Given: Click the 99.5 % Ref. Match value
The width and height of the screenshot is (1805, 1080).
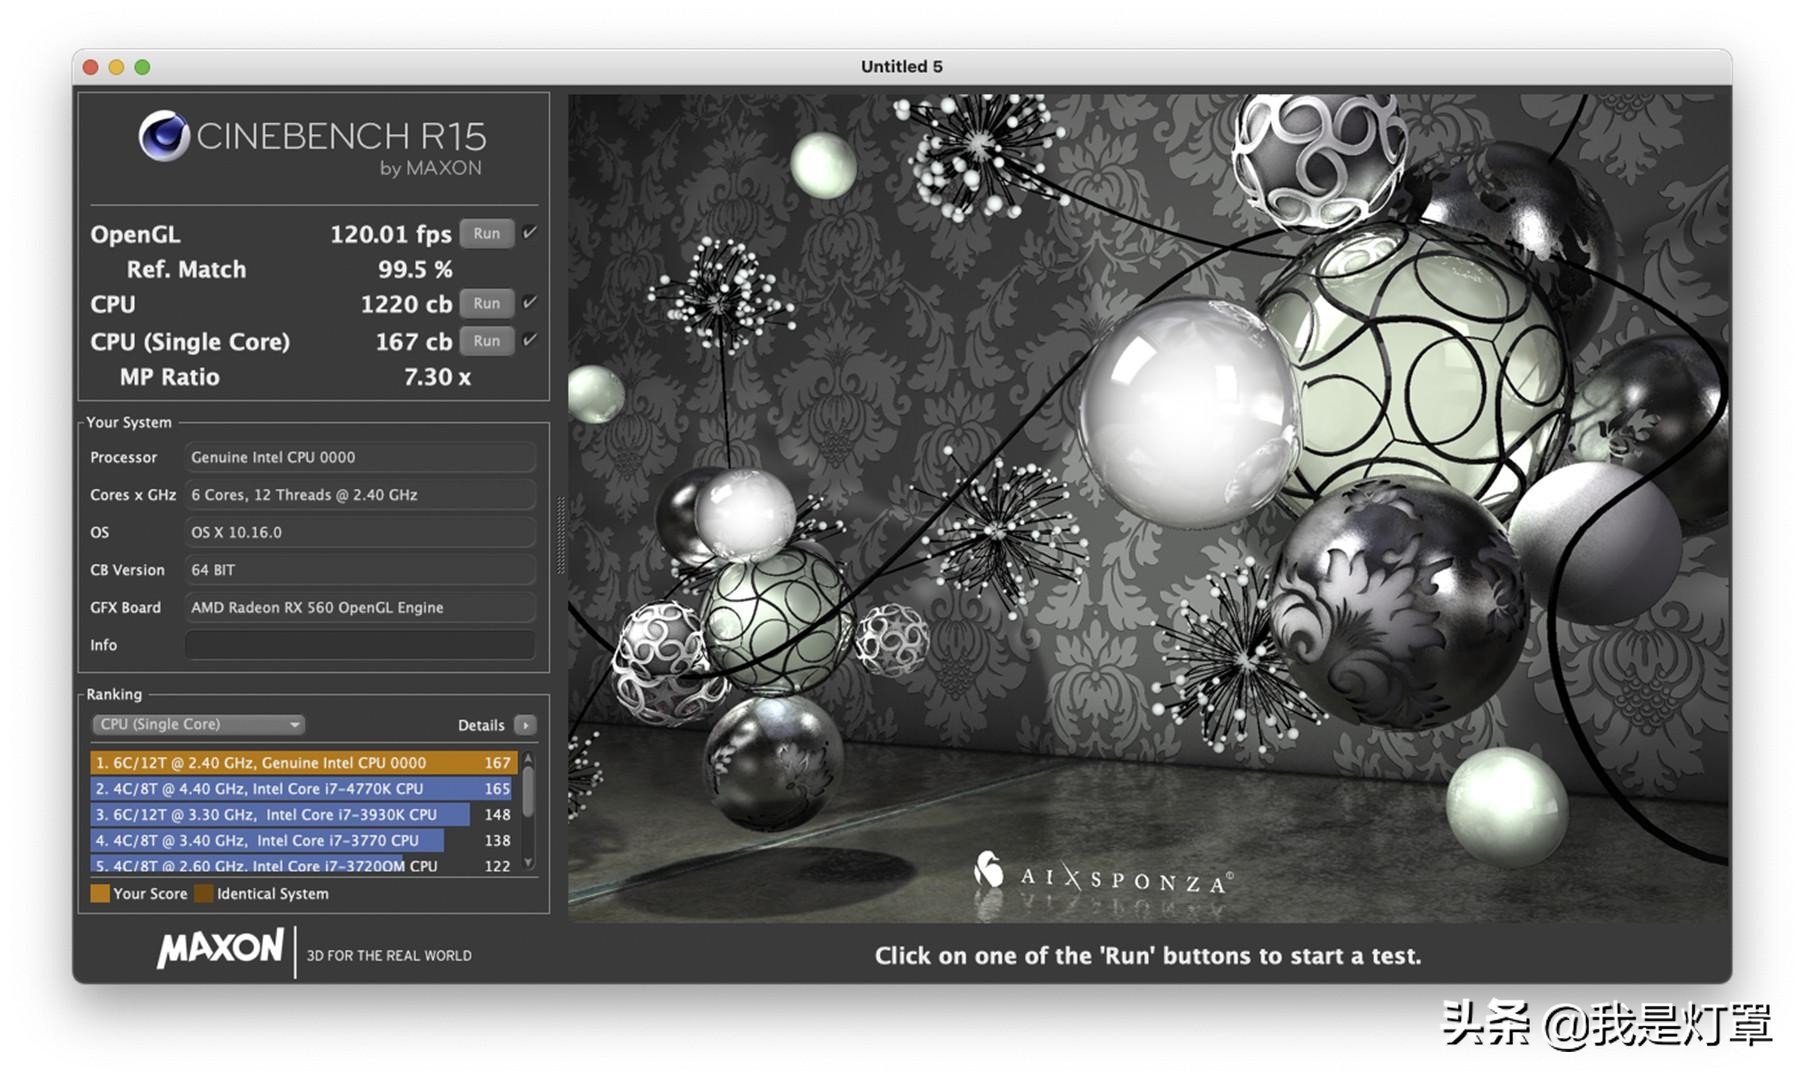Looking at the screenshot, I should coord(415,269).
